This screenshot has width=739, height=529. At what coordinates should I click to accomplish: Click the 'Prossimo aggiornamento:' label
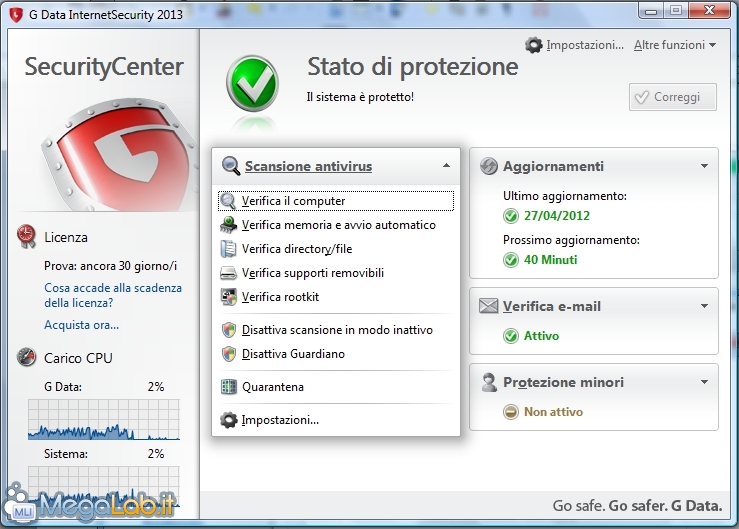tap(571, 240)
